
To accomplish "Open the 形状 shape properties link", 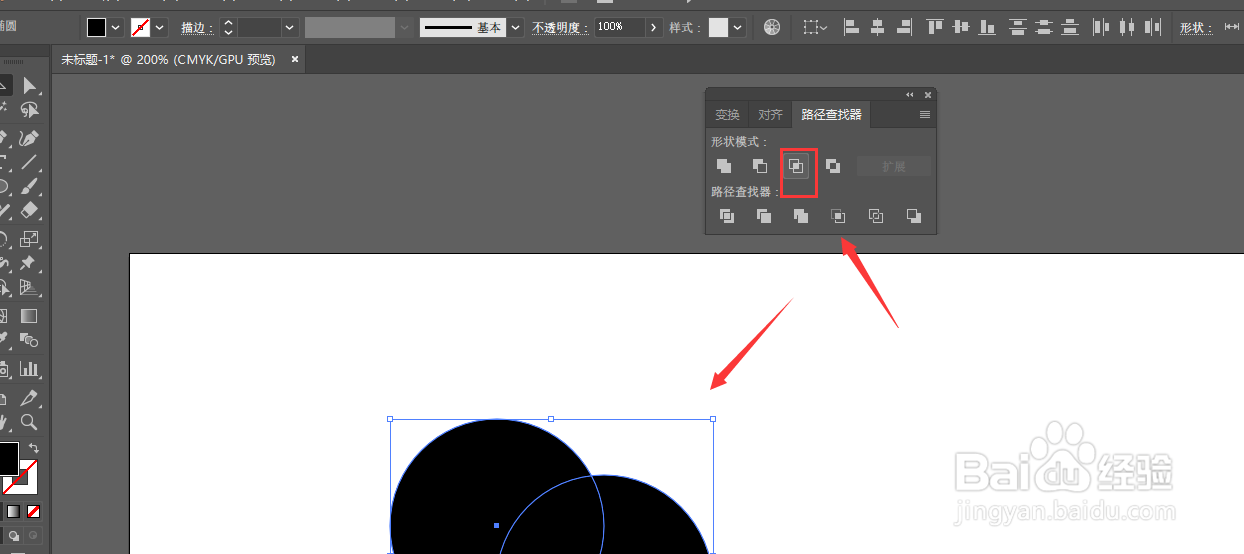I will 1196,28.
